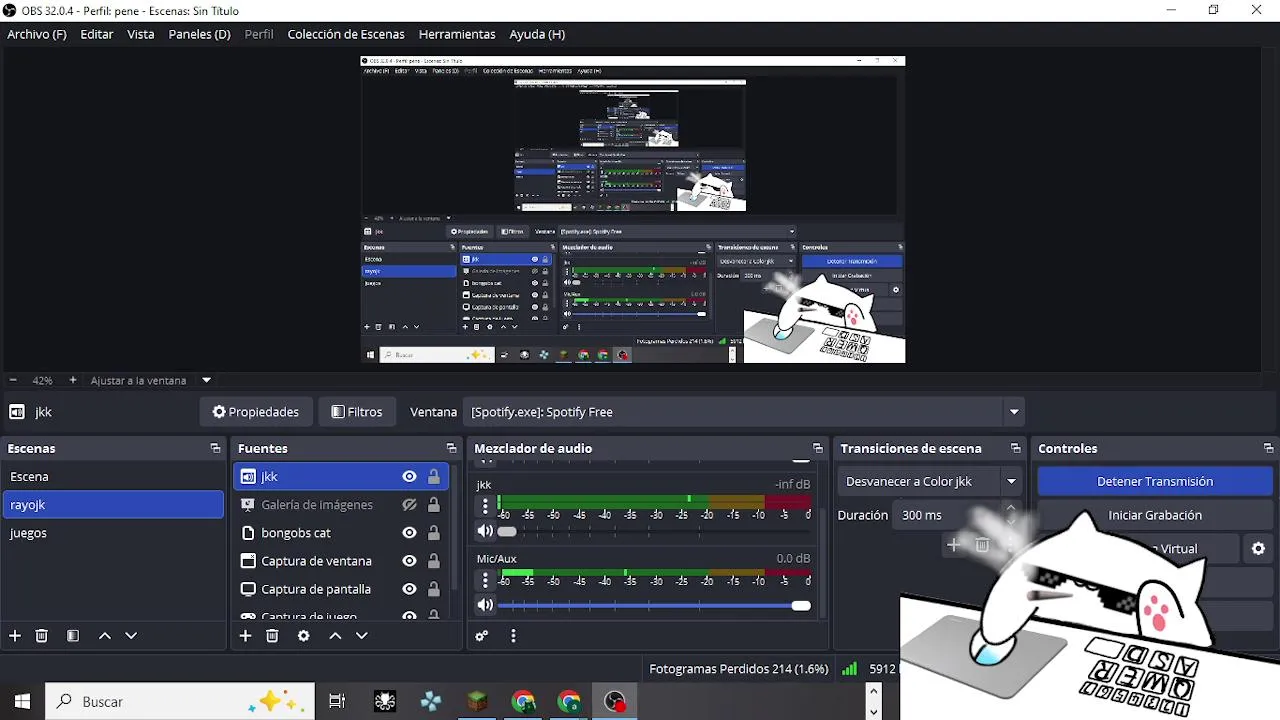The width and height of the screenshot is (1280, 720).
Task: Click the Buscar taskbar search box
Action: (x=180, y=702)
